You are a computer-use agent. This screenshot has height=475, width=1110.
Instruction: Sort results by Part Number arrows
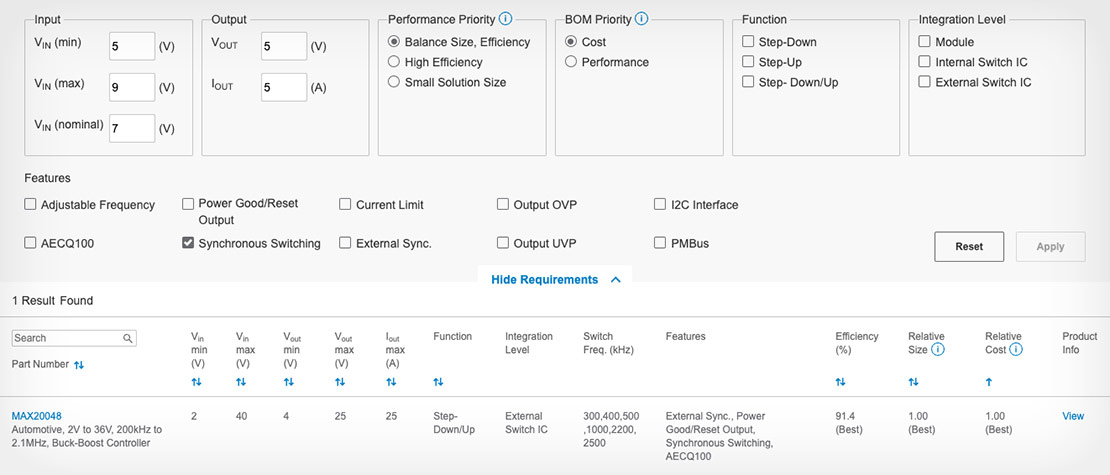tap(79, 365)
